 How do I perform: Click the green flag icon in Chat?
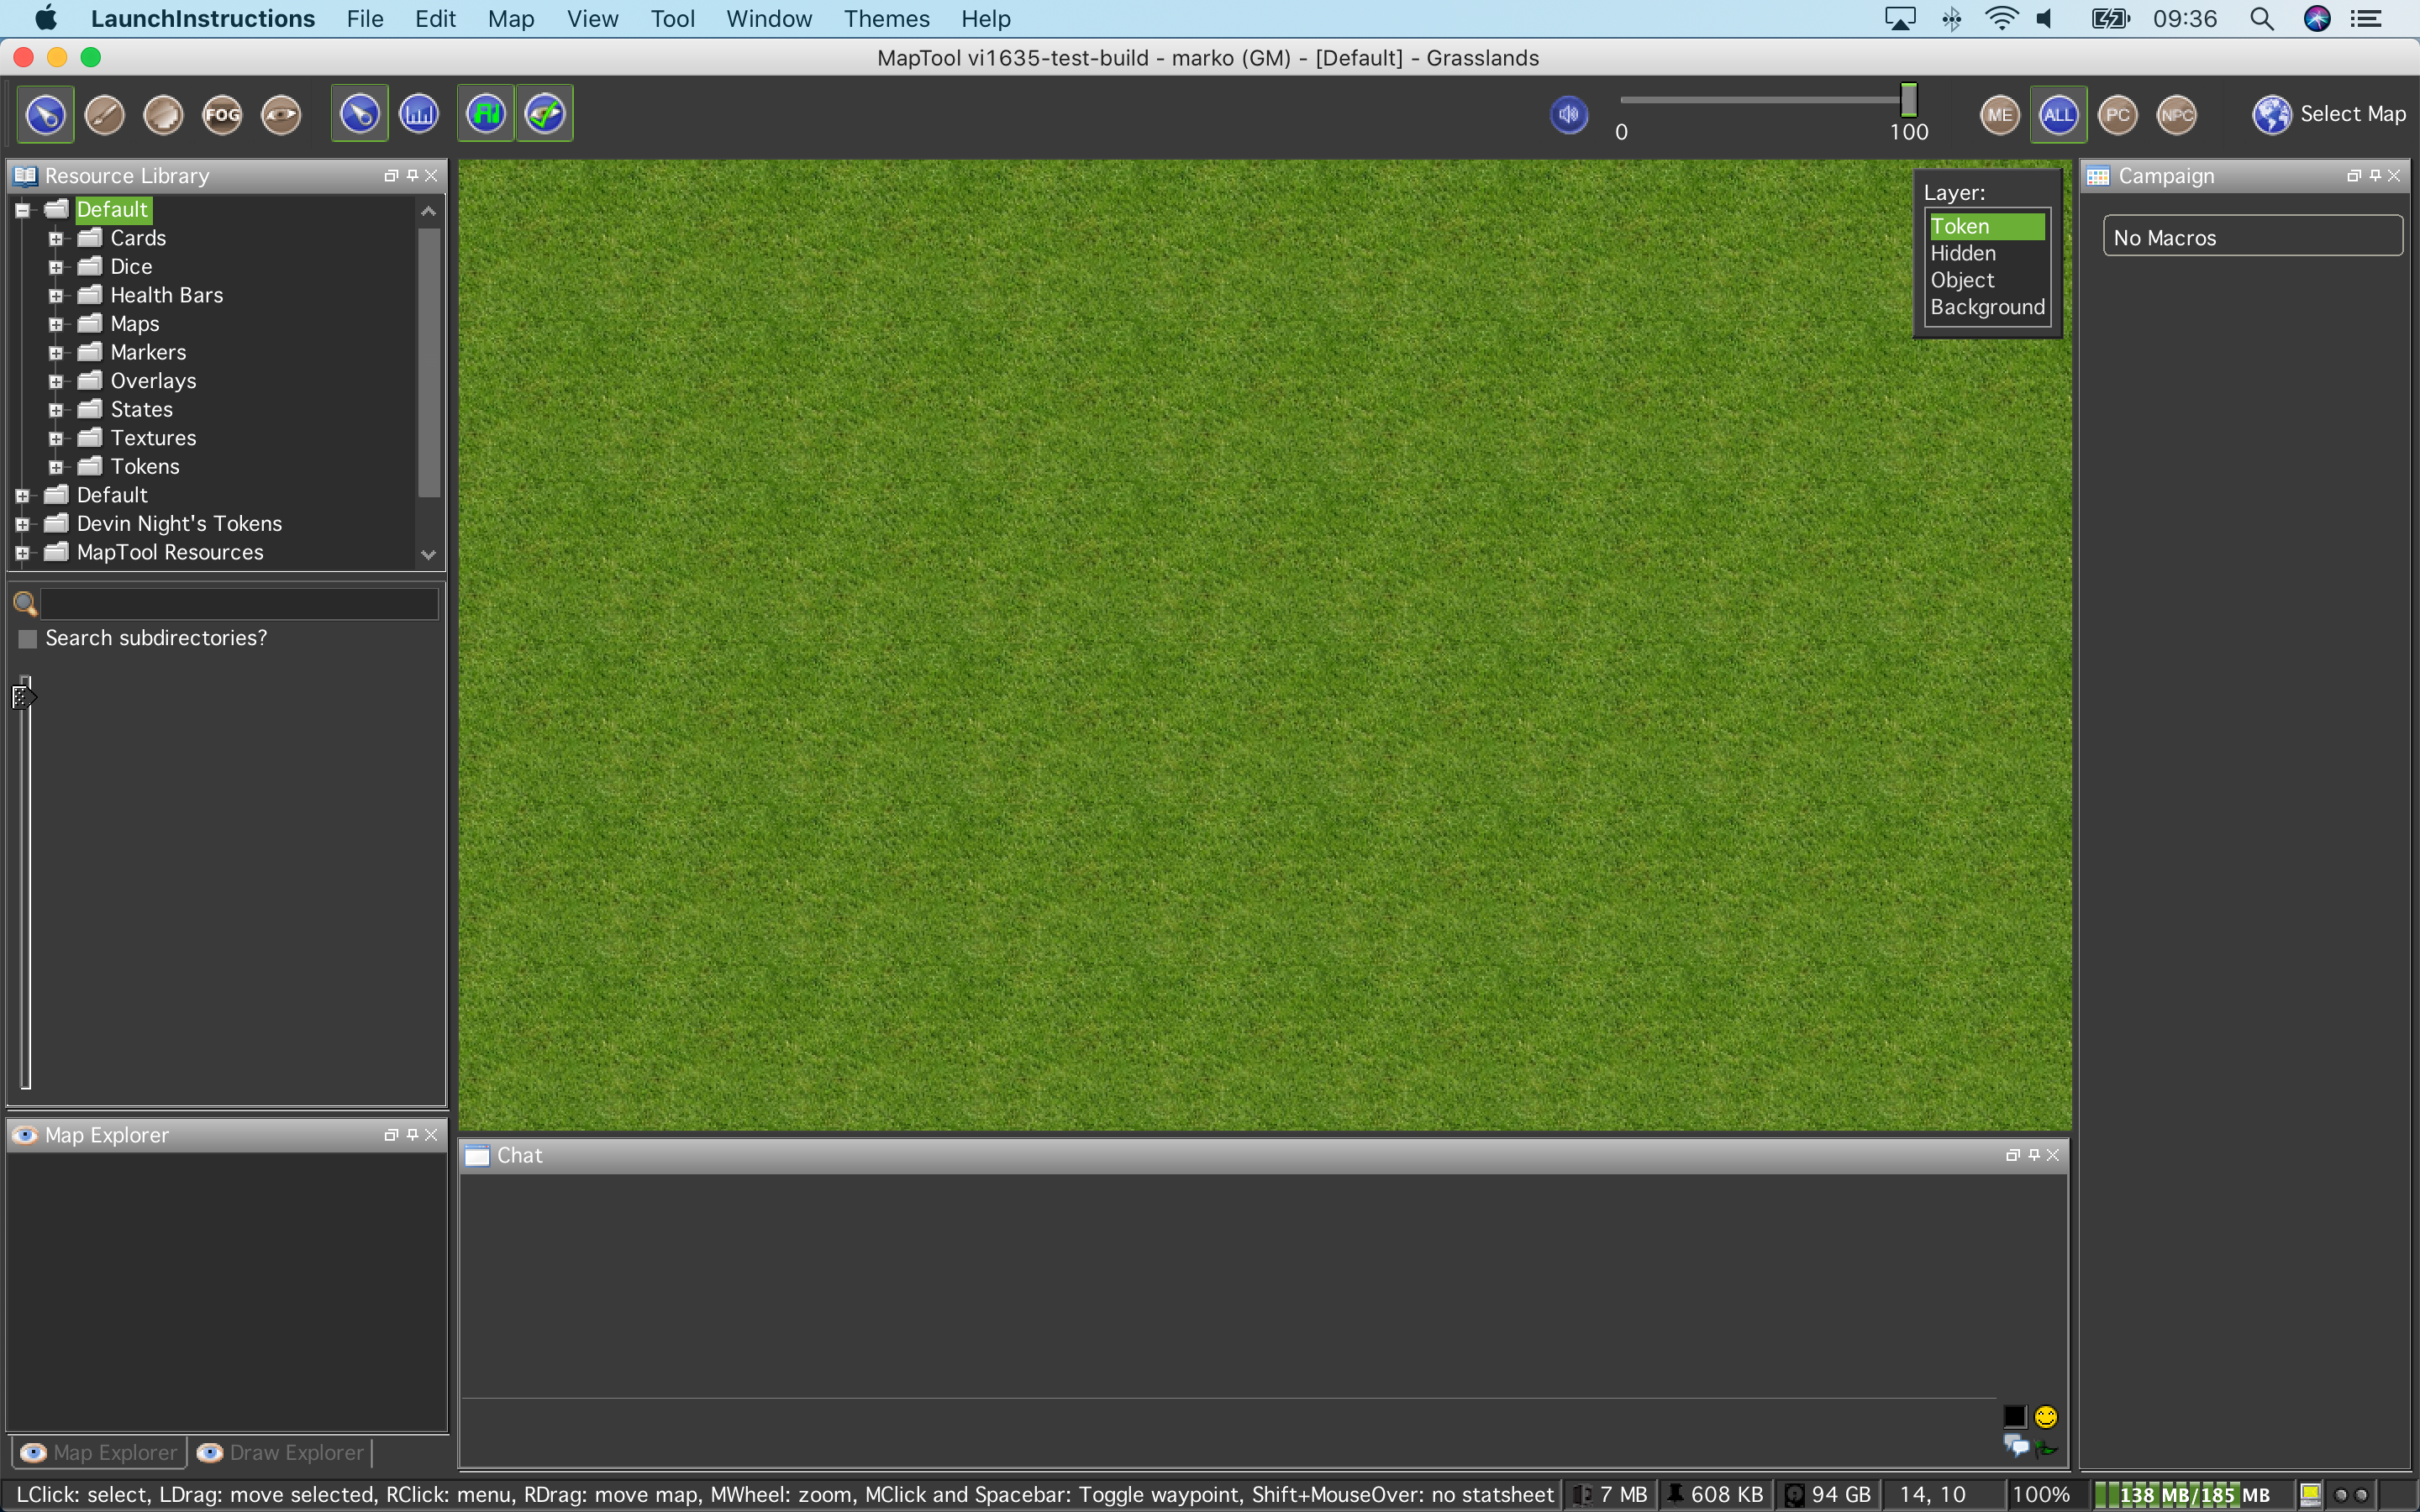[2047, 1448]
